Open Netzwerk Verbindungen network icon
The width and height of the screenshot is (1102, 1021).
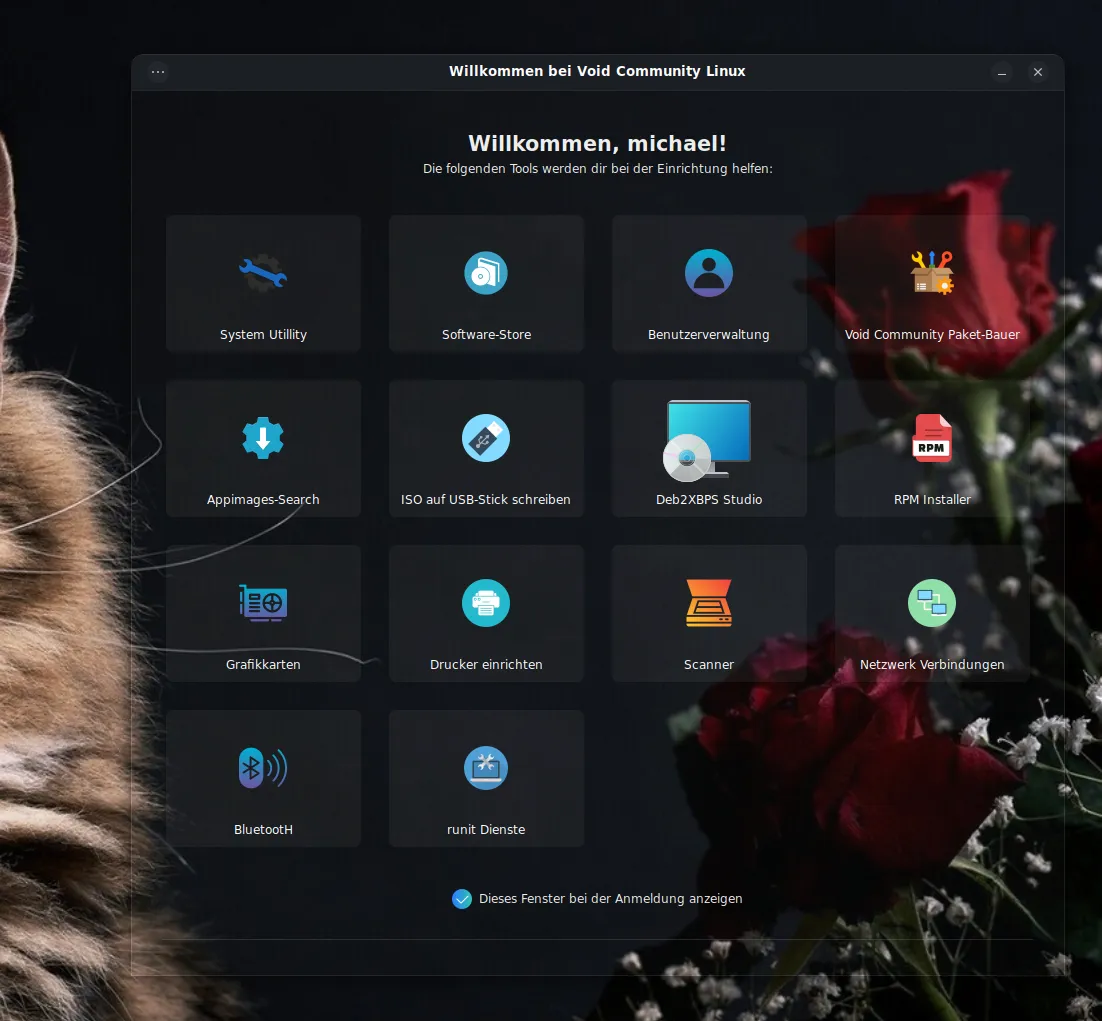(x=932, y=603)
